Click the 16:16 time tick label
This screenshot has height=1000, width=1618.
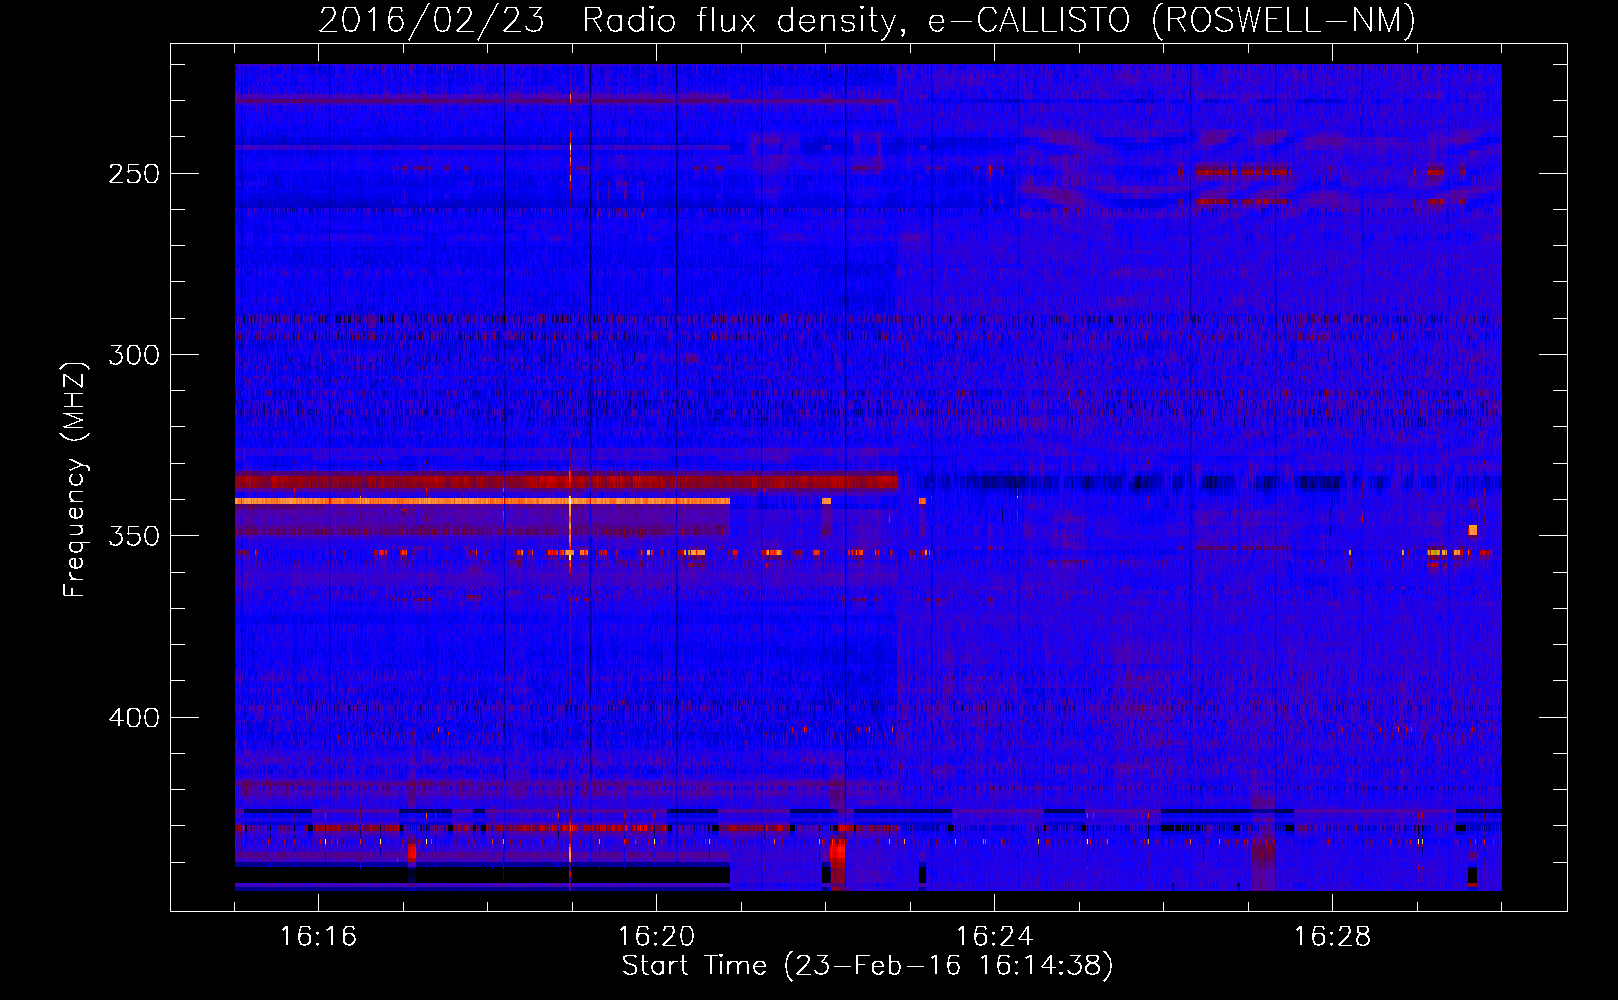tap(318, 937)
